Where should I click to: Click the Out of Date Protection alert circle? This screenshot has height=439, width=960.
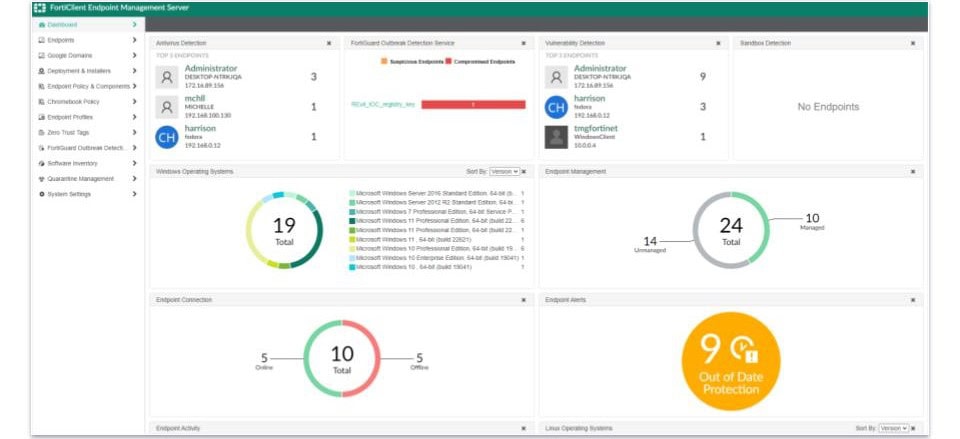click(730, 361)
